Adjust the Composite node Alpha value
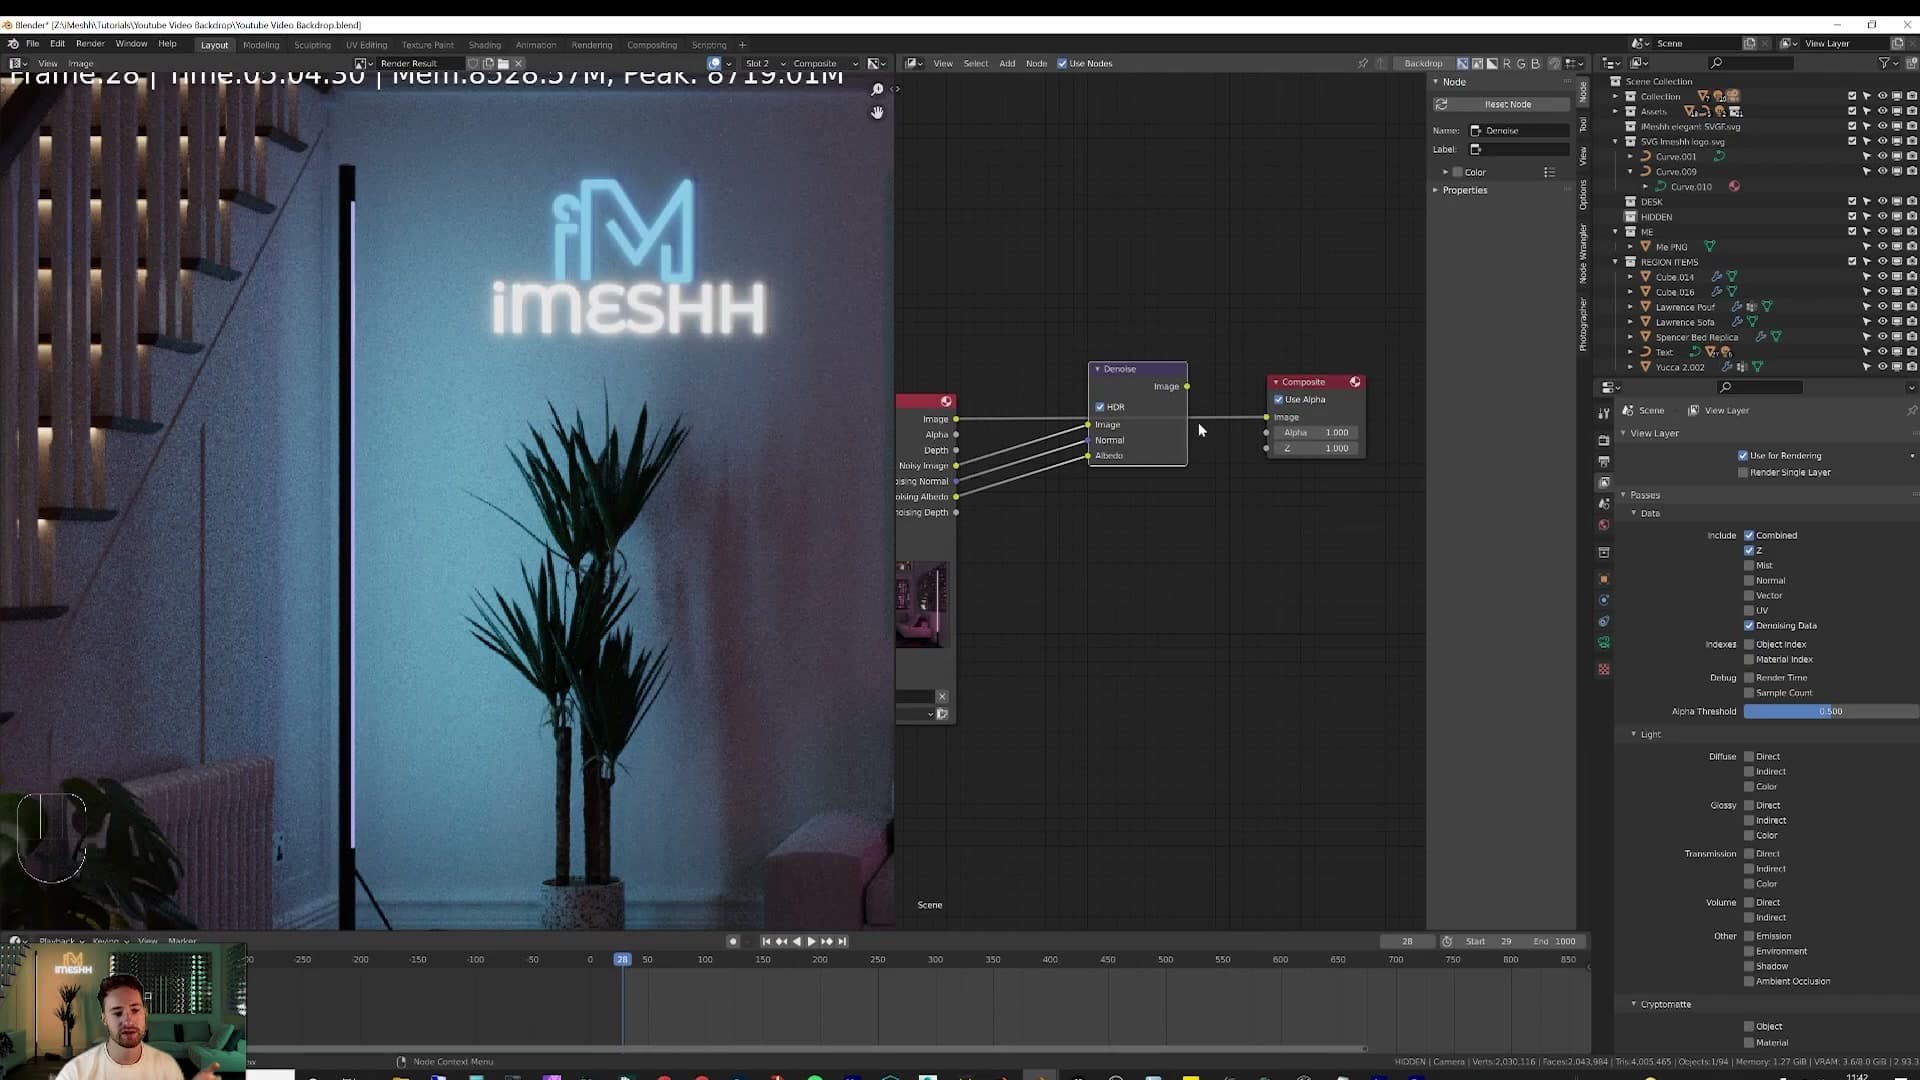1920x1080 pixels. pyautogui.click(x=1317, y=433)
